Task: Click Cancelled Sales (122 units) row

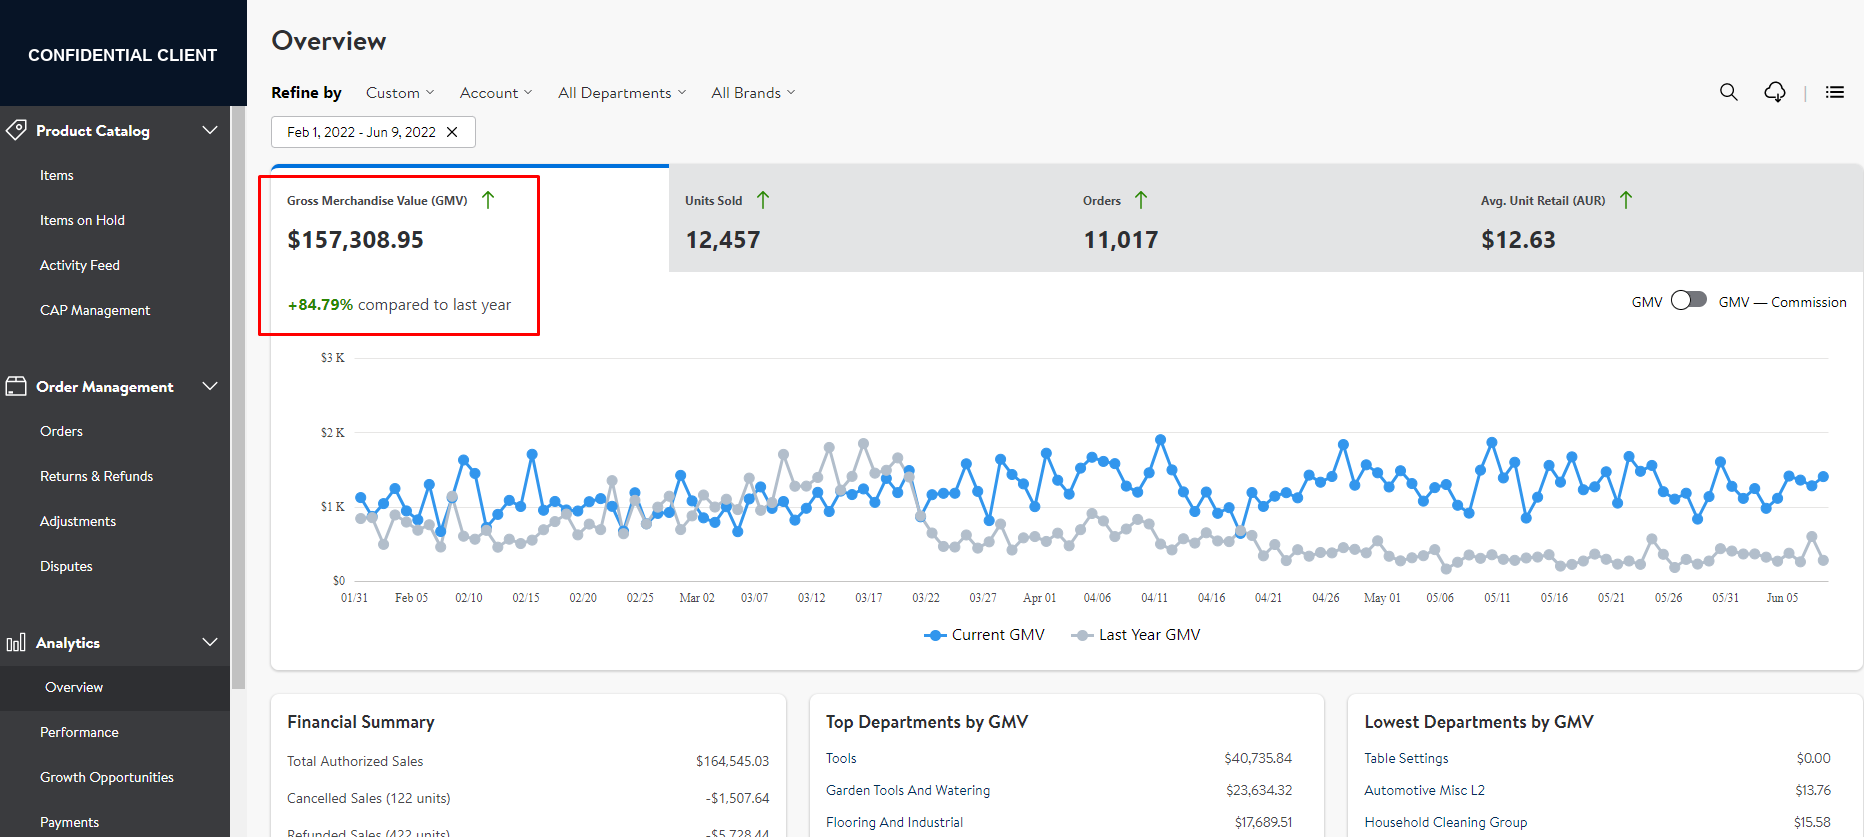Action: click(528, 798)
